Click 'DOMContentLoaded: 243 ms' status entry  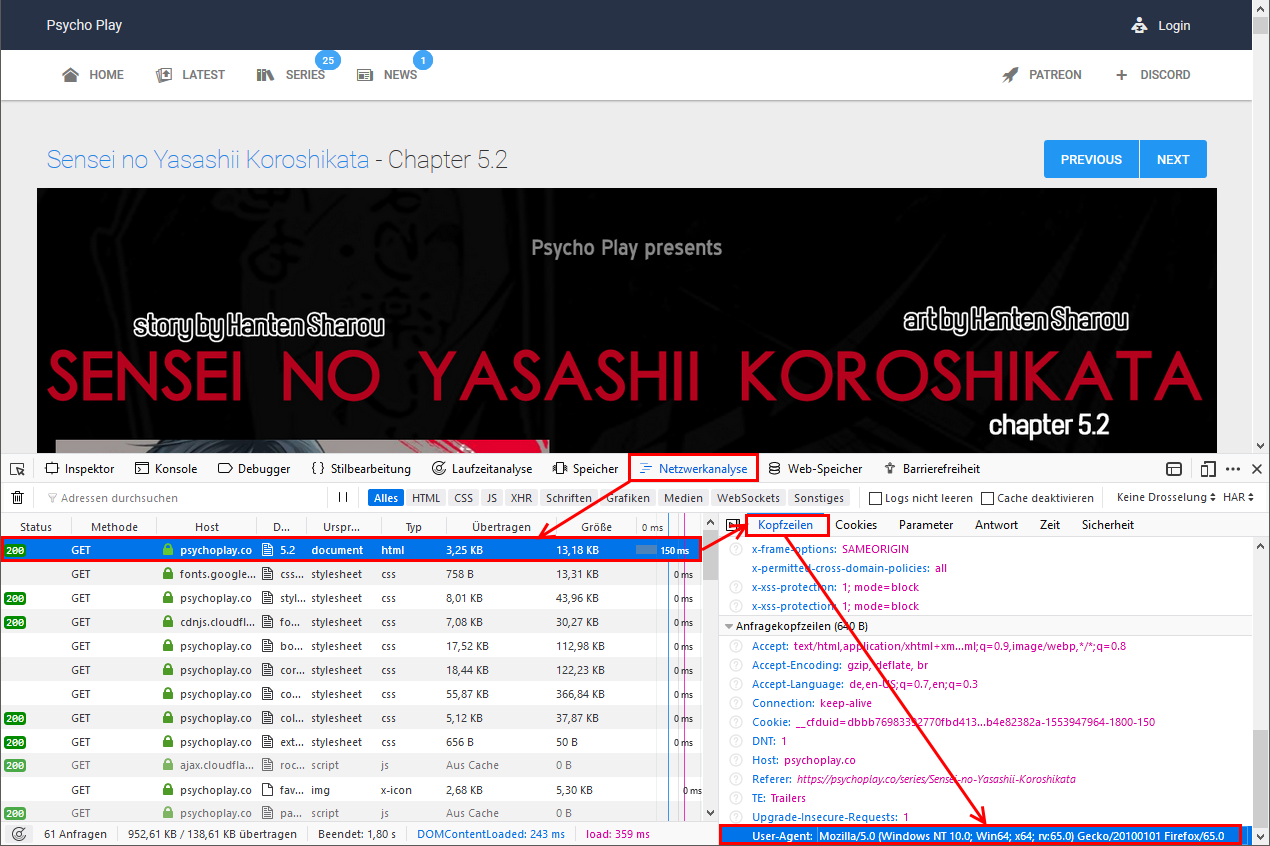pyautogui.click(x=491, y=834)
